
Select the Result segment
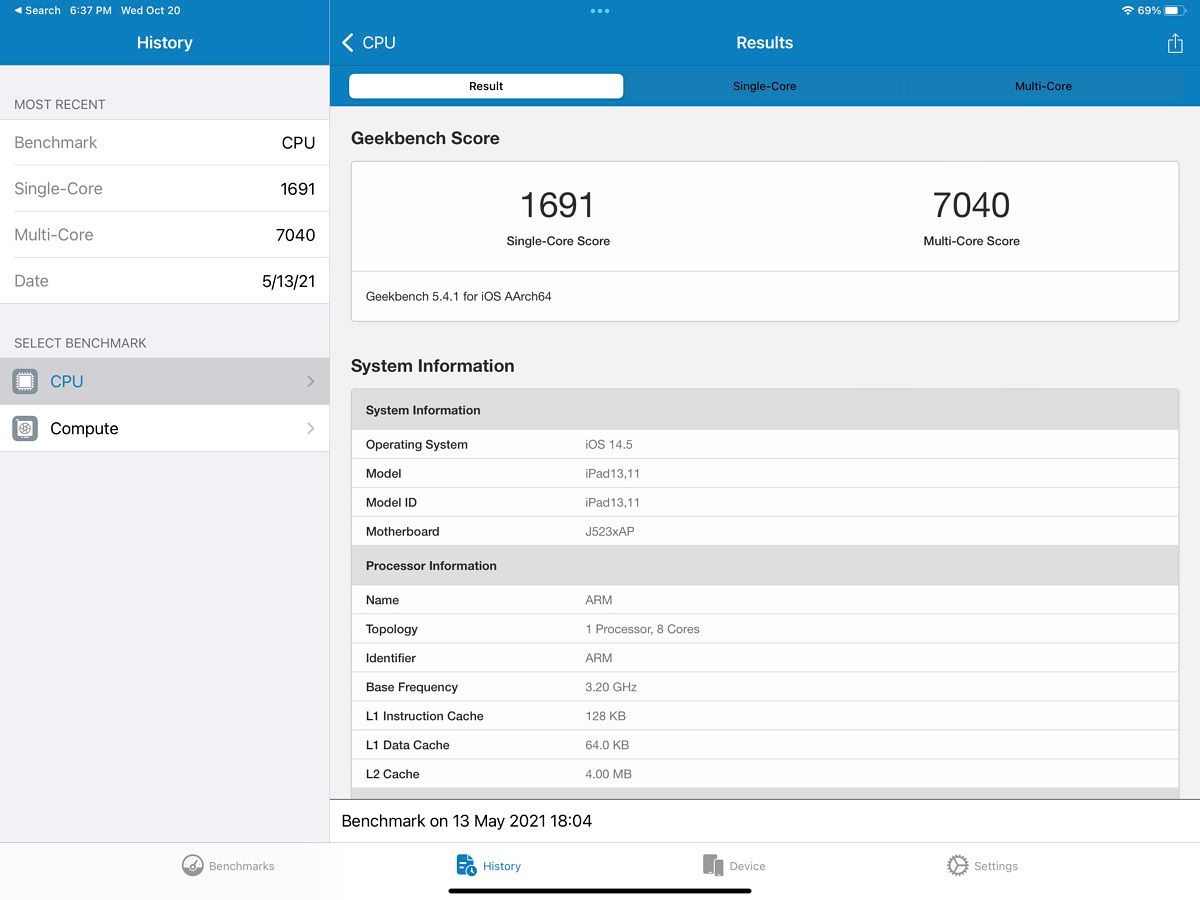click(x=486, y=86)
